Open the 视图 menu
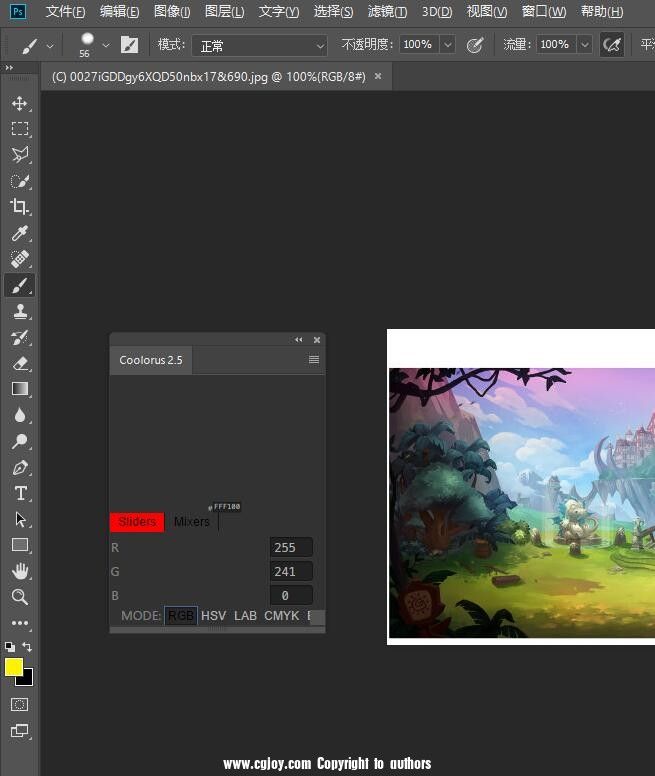655x776 pixels. (487, 11)
